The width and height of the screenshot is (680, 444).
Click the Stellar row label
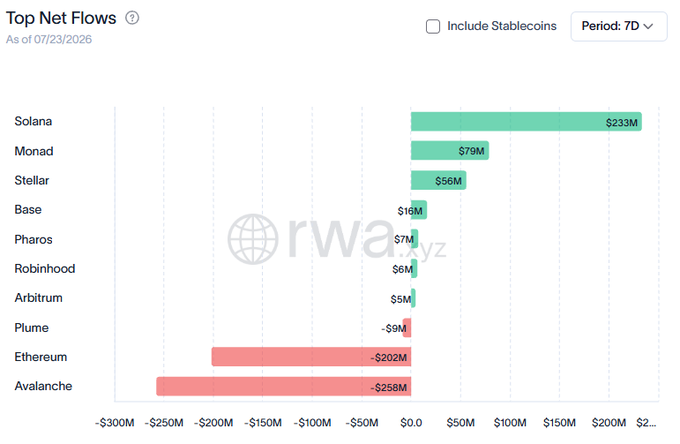click(x=32, y=180)
